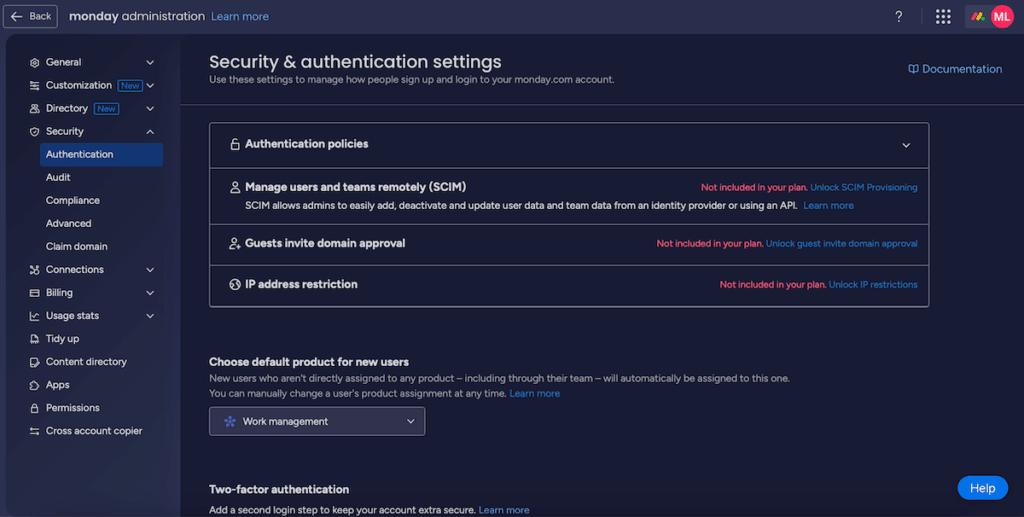Image resolution: width=1024 pixels, height=517 pixels.
Task: Open the Work management product dropdown
Action: click(317, 422)
